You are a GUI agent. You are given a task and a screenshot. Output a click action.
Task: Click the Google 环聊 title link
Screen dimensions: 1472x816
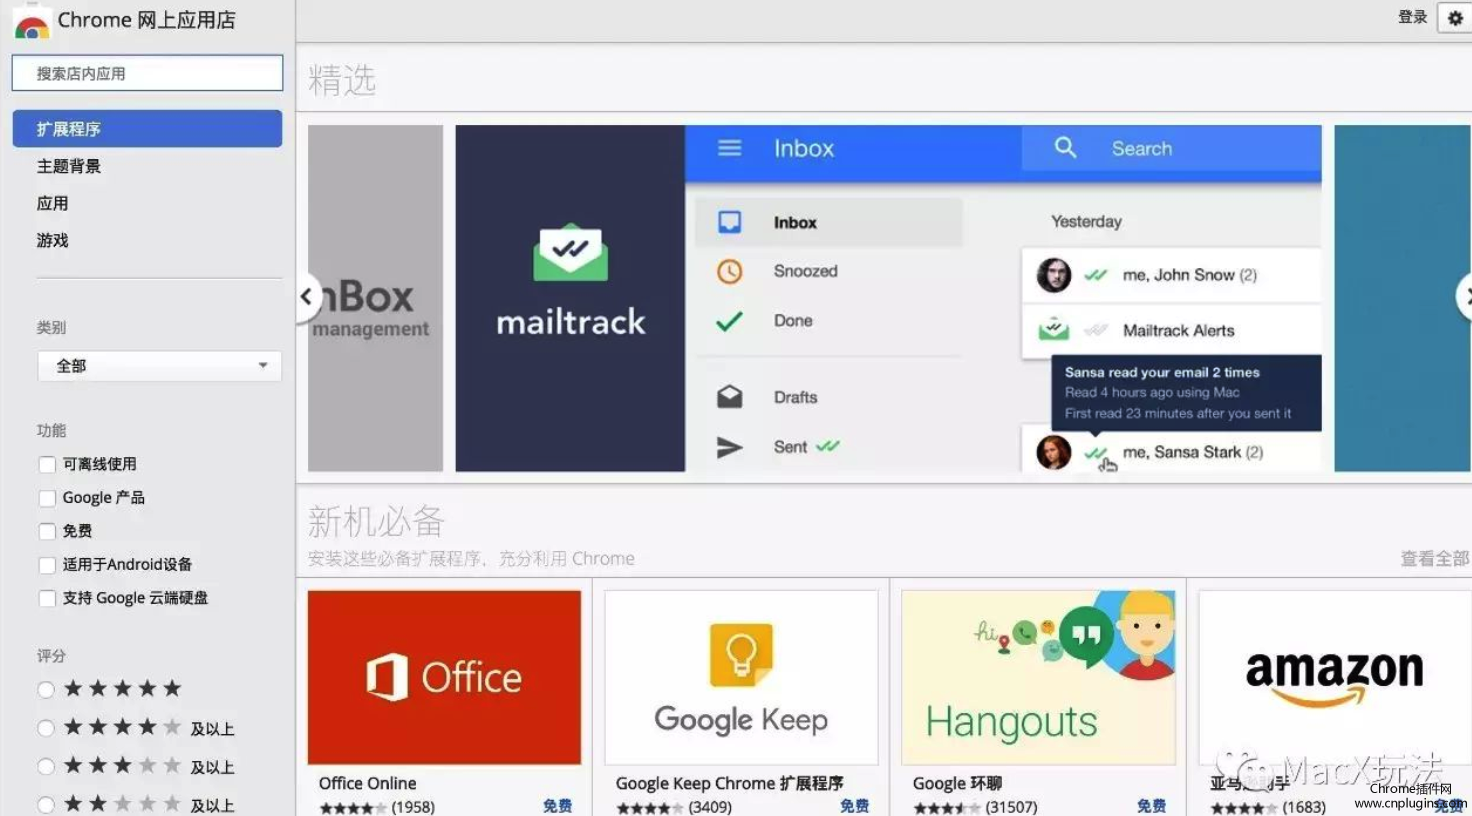point(957,783)
